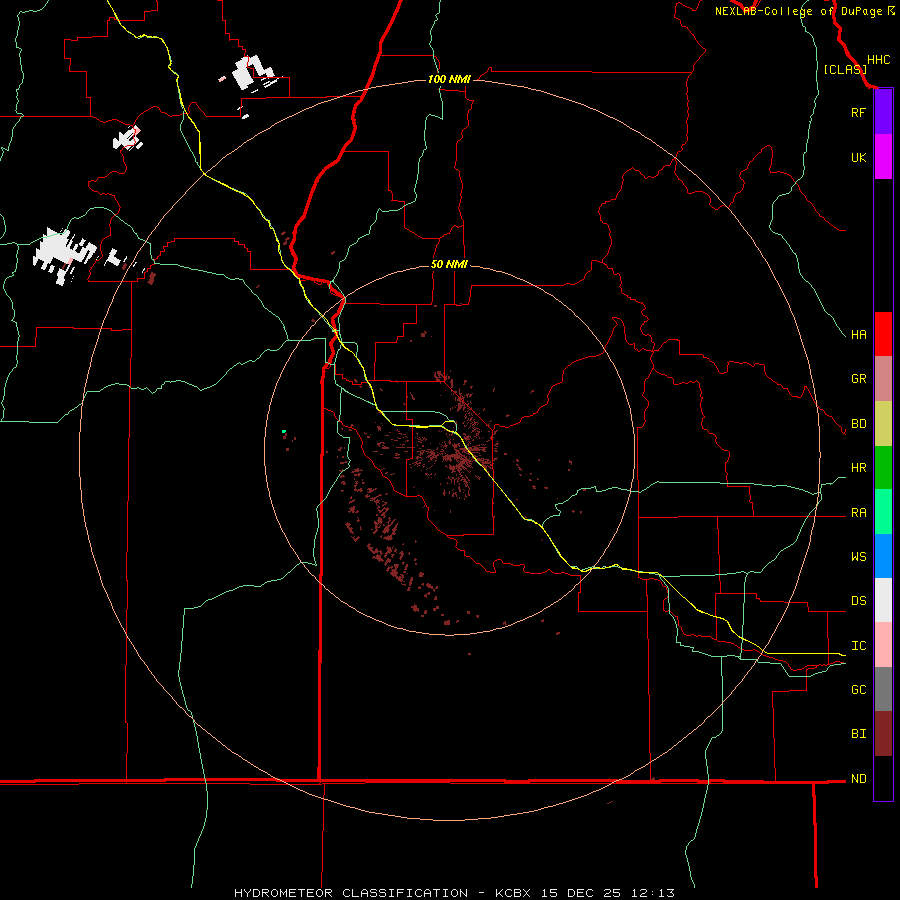
Task: Click the BD legend label
Action: click(858, 424)
